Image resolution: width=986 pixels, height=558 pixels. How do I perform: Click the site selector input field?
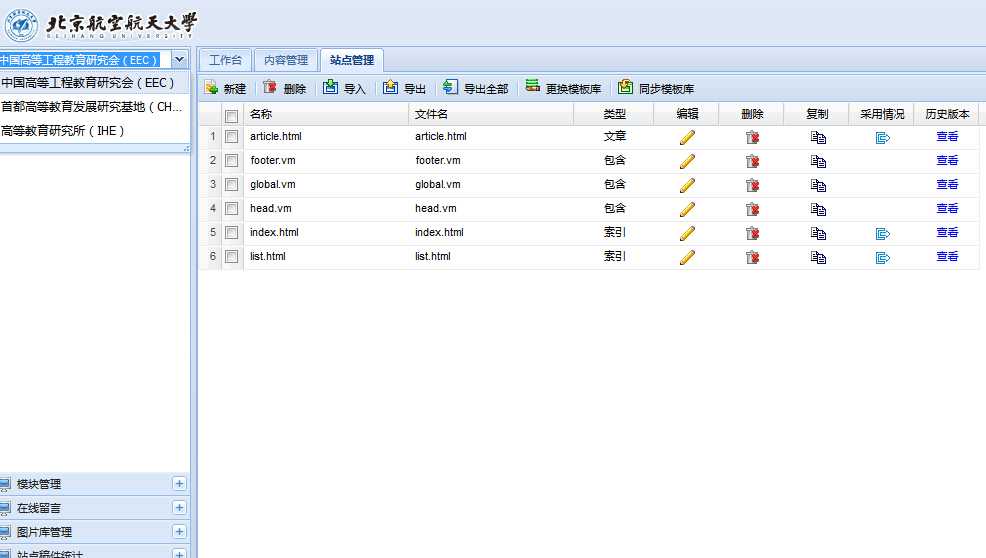[85, 60]
